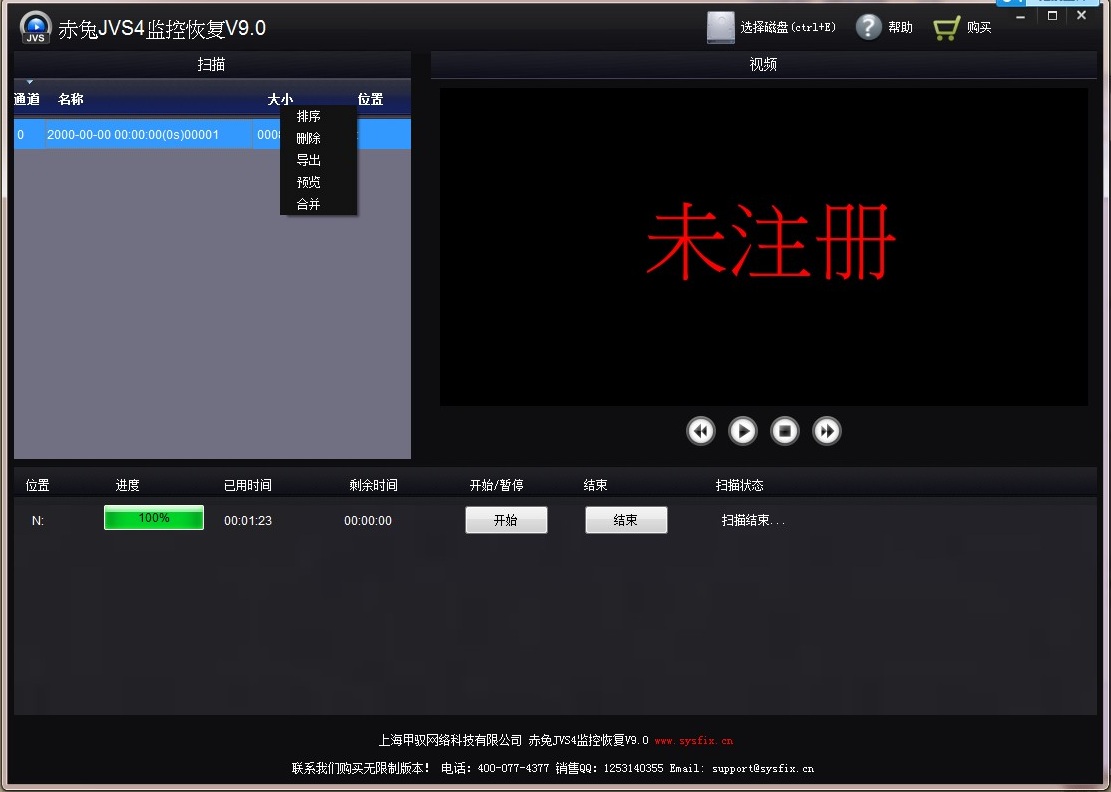Image resolution: width=1111 pixels, height=792 pixels.
Task: Click the sales QQ number 1253140355
Action: (x=633, y=769)
